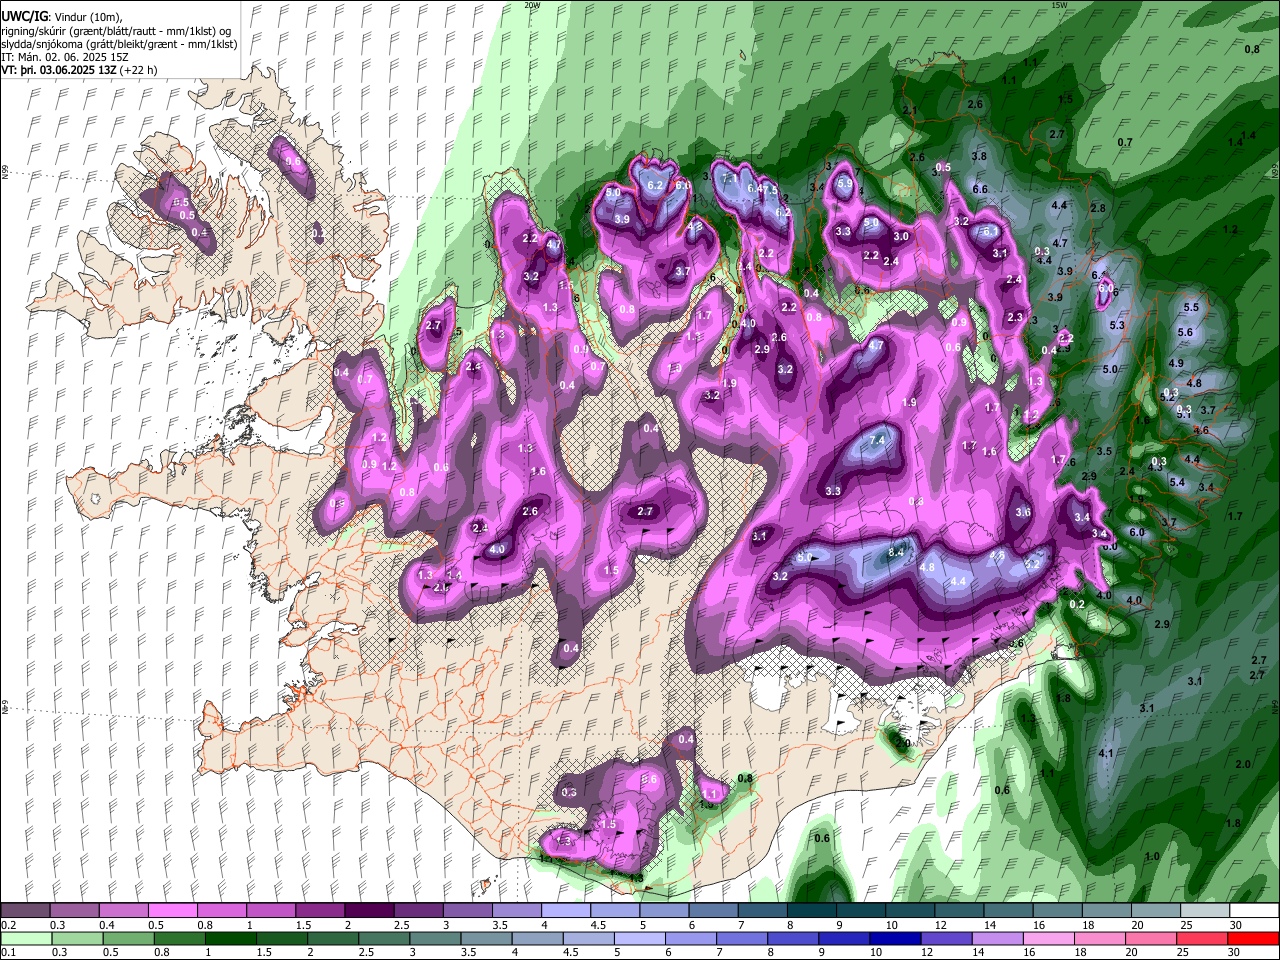
Task: Click the '8.4' precipitation value on the map
Action: (x=897, y=552)
